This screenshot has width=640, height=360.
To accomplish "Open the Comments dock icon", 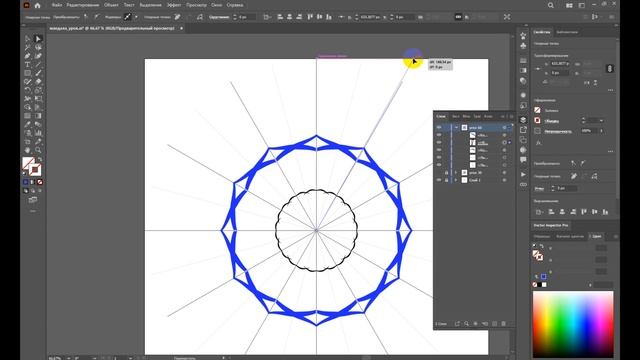I will pyautogui.click(x=523, y=160).
